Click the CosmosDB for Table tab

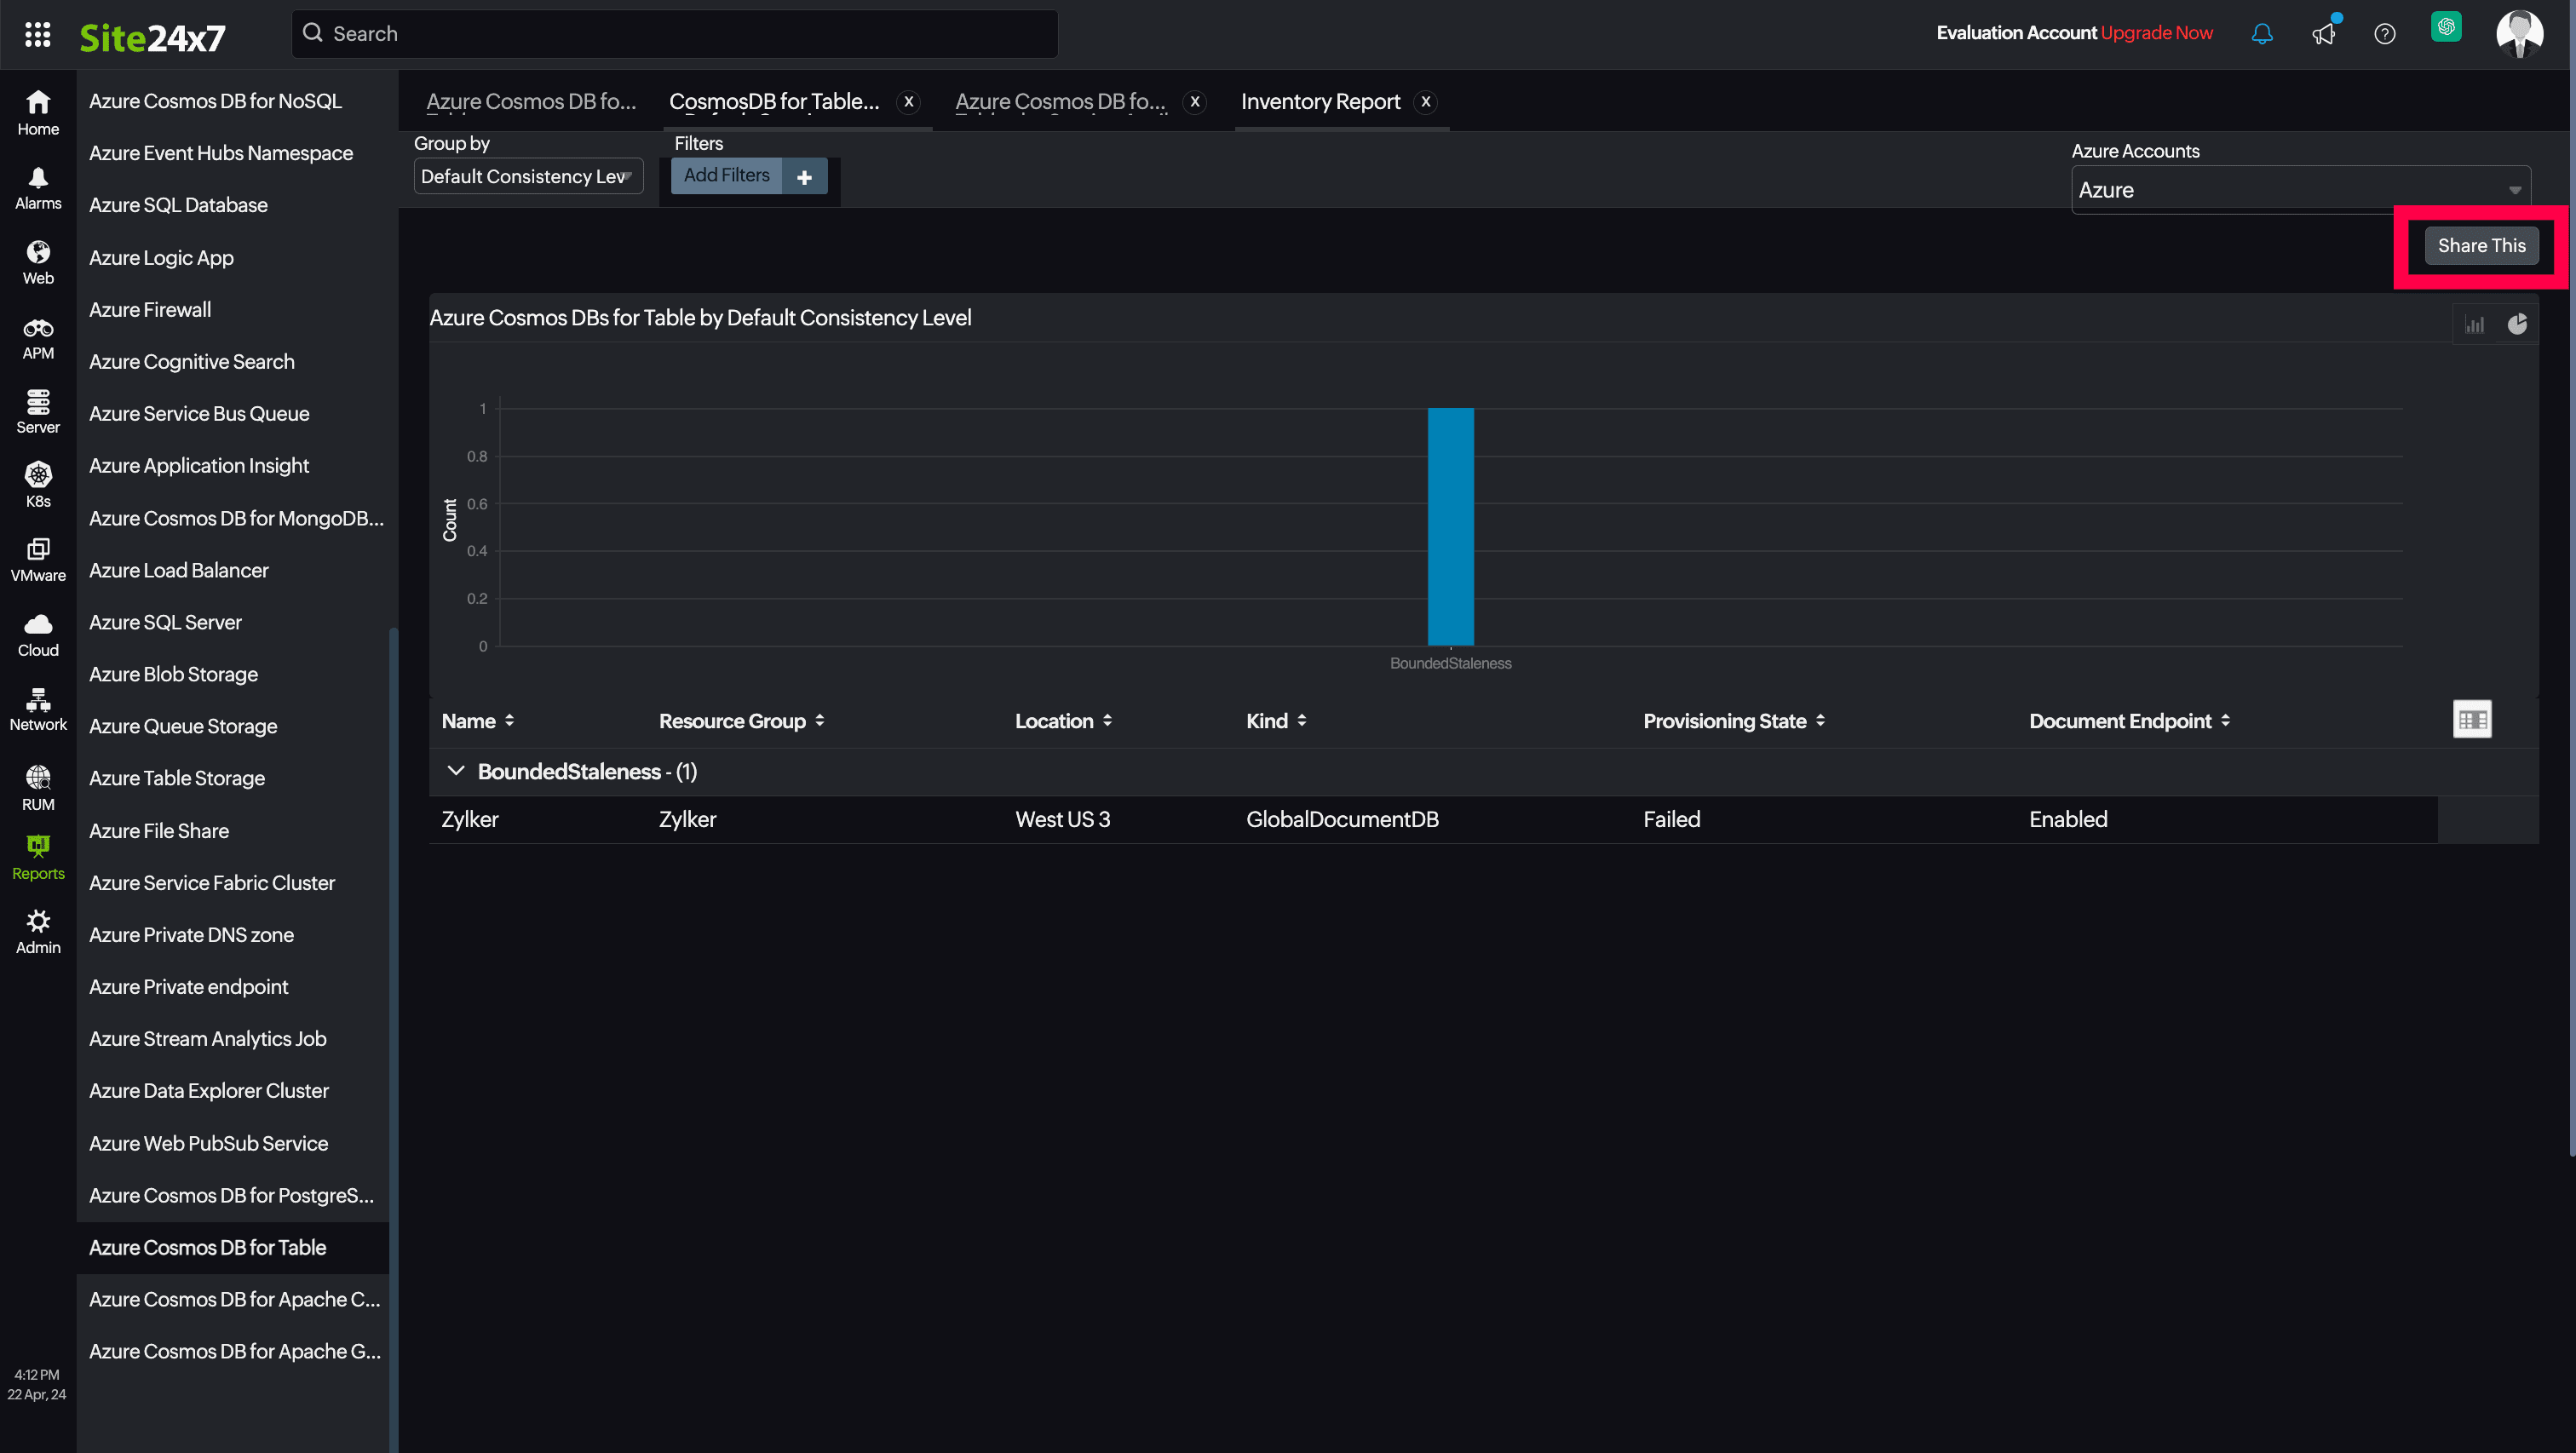775,101
